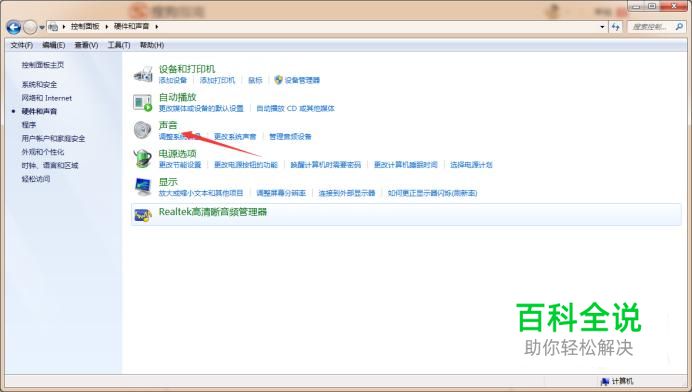Screen dimensions: 692x392
Task: Open 外观和个性化 in sidebar
Action: click(43, 152)
